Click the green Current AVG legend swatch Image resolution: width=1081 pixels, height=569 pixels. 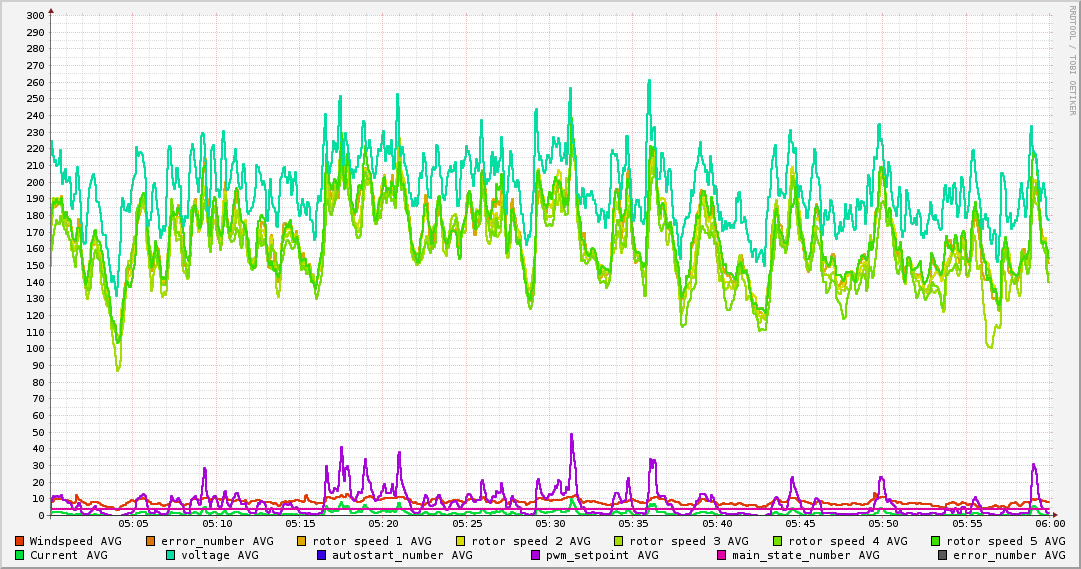19,555
